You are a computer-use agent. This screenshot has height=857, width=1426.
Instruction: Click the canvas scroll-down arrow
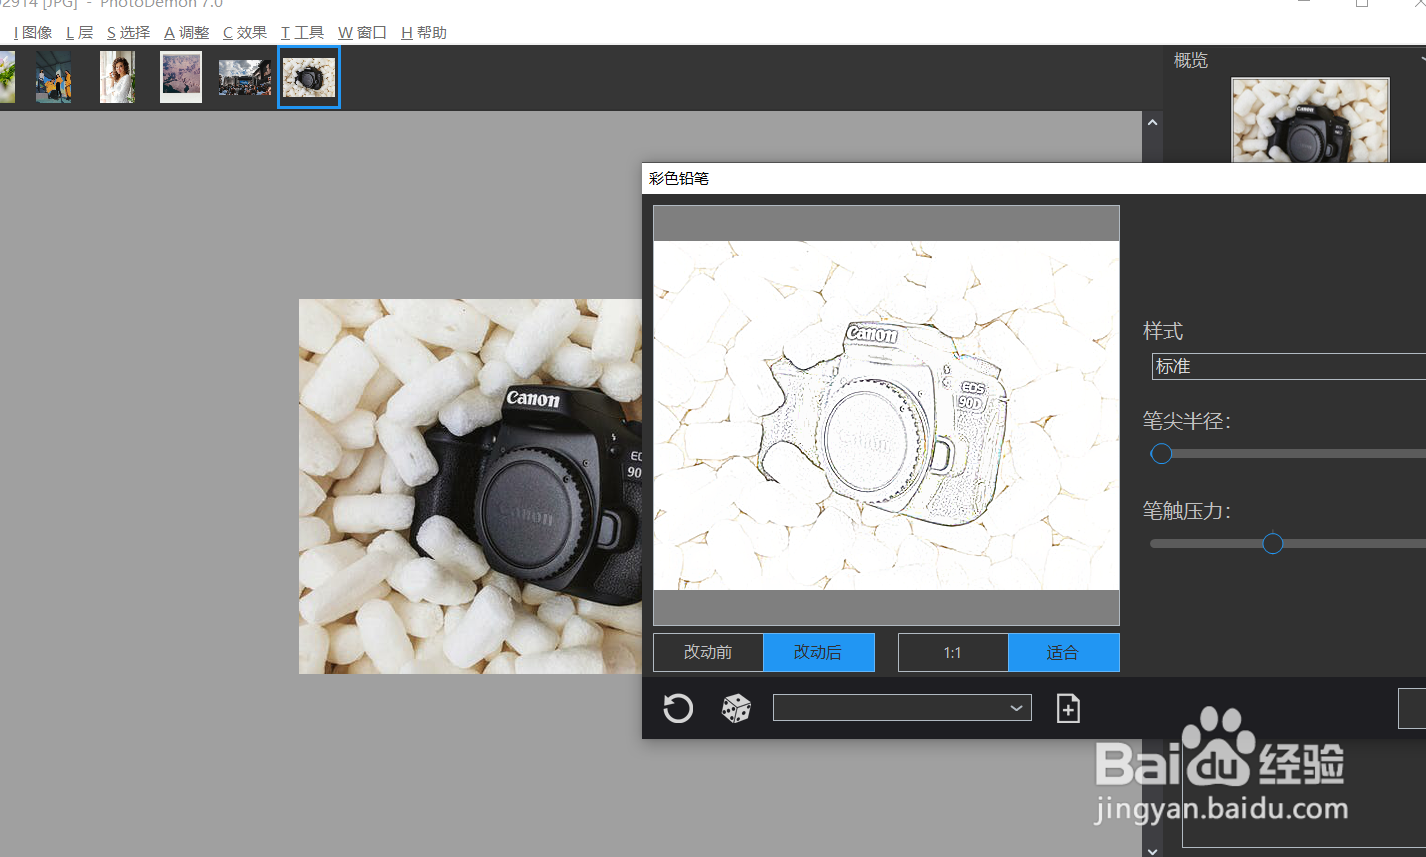[1152, 850]
